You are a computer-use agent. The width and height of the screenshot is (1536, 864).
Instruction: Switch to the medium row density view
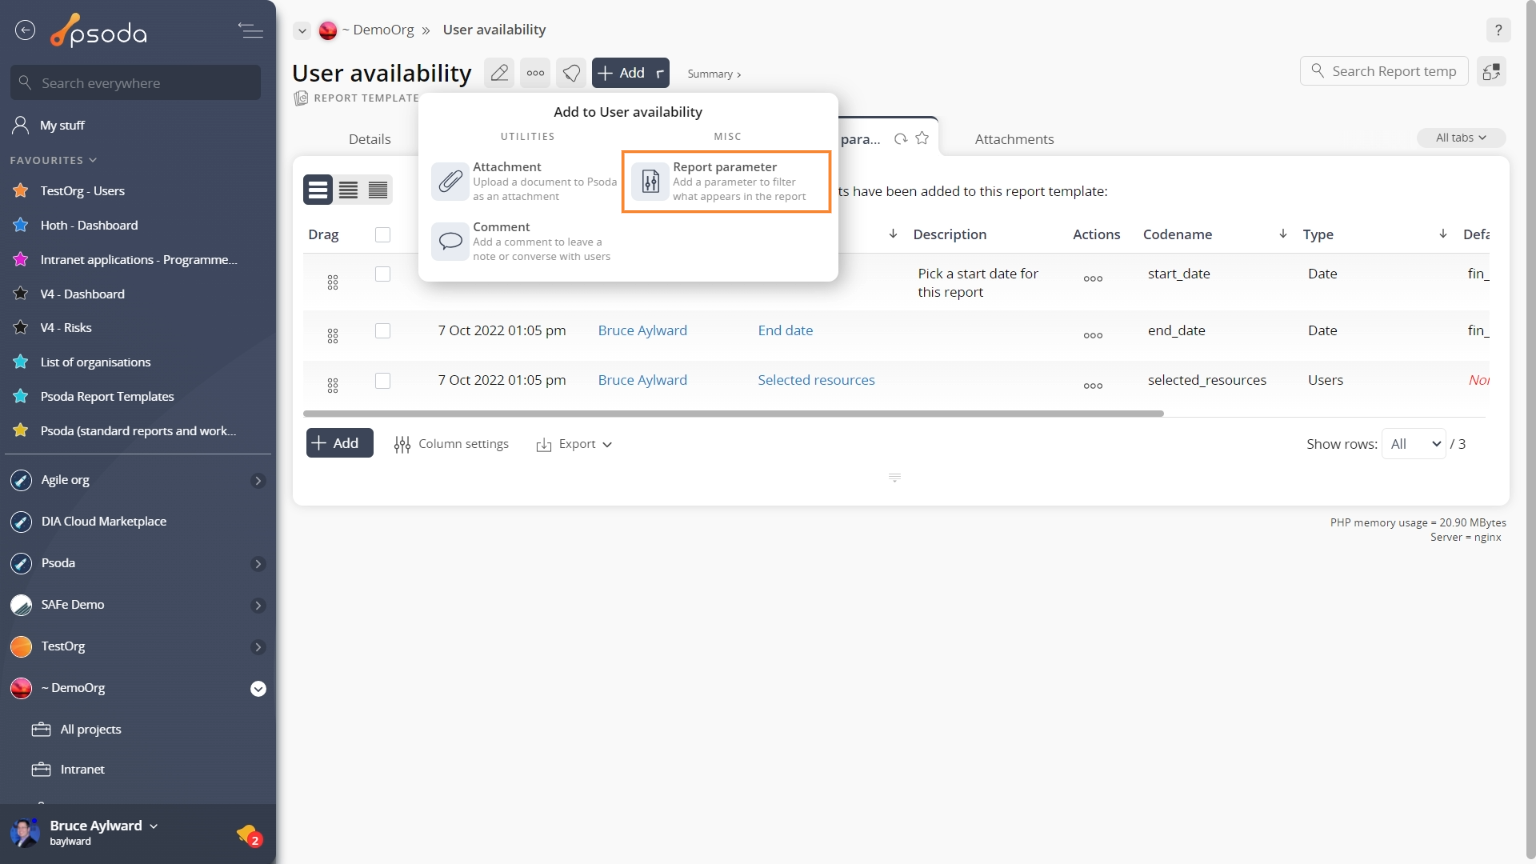(348, 190)
